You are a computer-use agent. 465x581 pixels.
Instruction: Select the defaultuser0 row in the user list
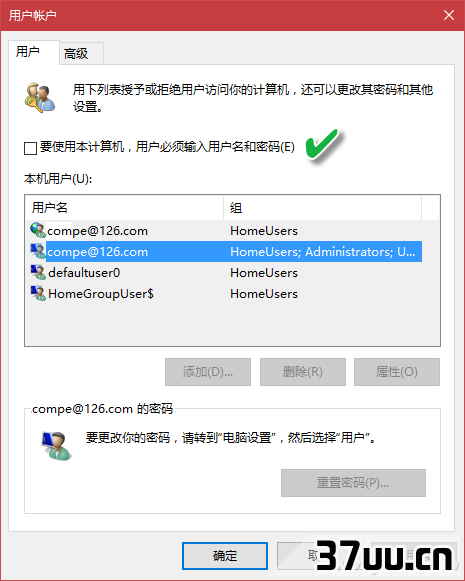coord(226,273)
